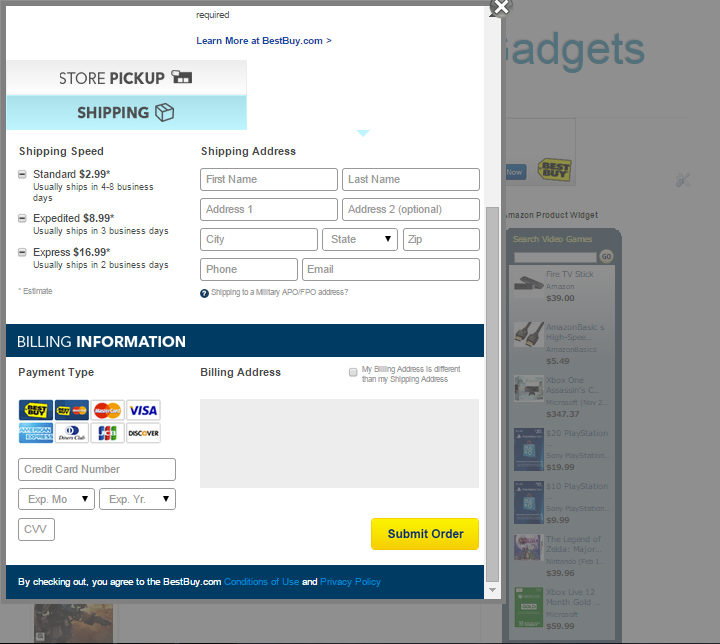The height and width of the screenshot is (644, 720).
Task: Switch to the Store Pickup tab
Action: click(x=126, y=77)
